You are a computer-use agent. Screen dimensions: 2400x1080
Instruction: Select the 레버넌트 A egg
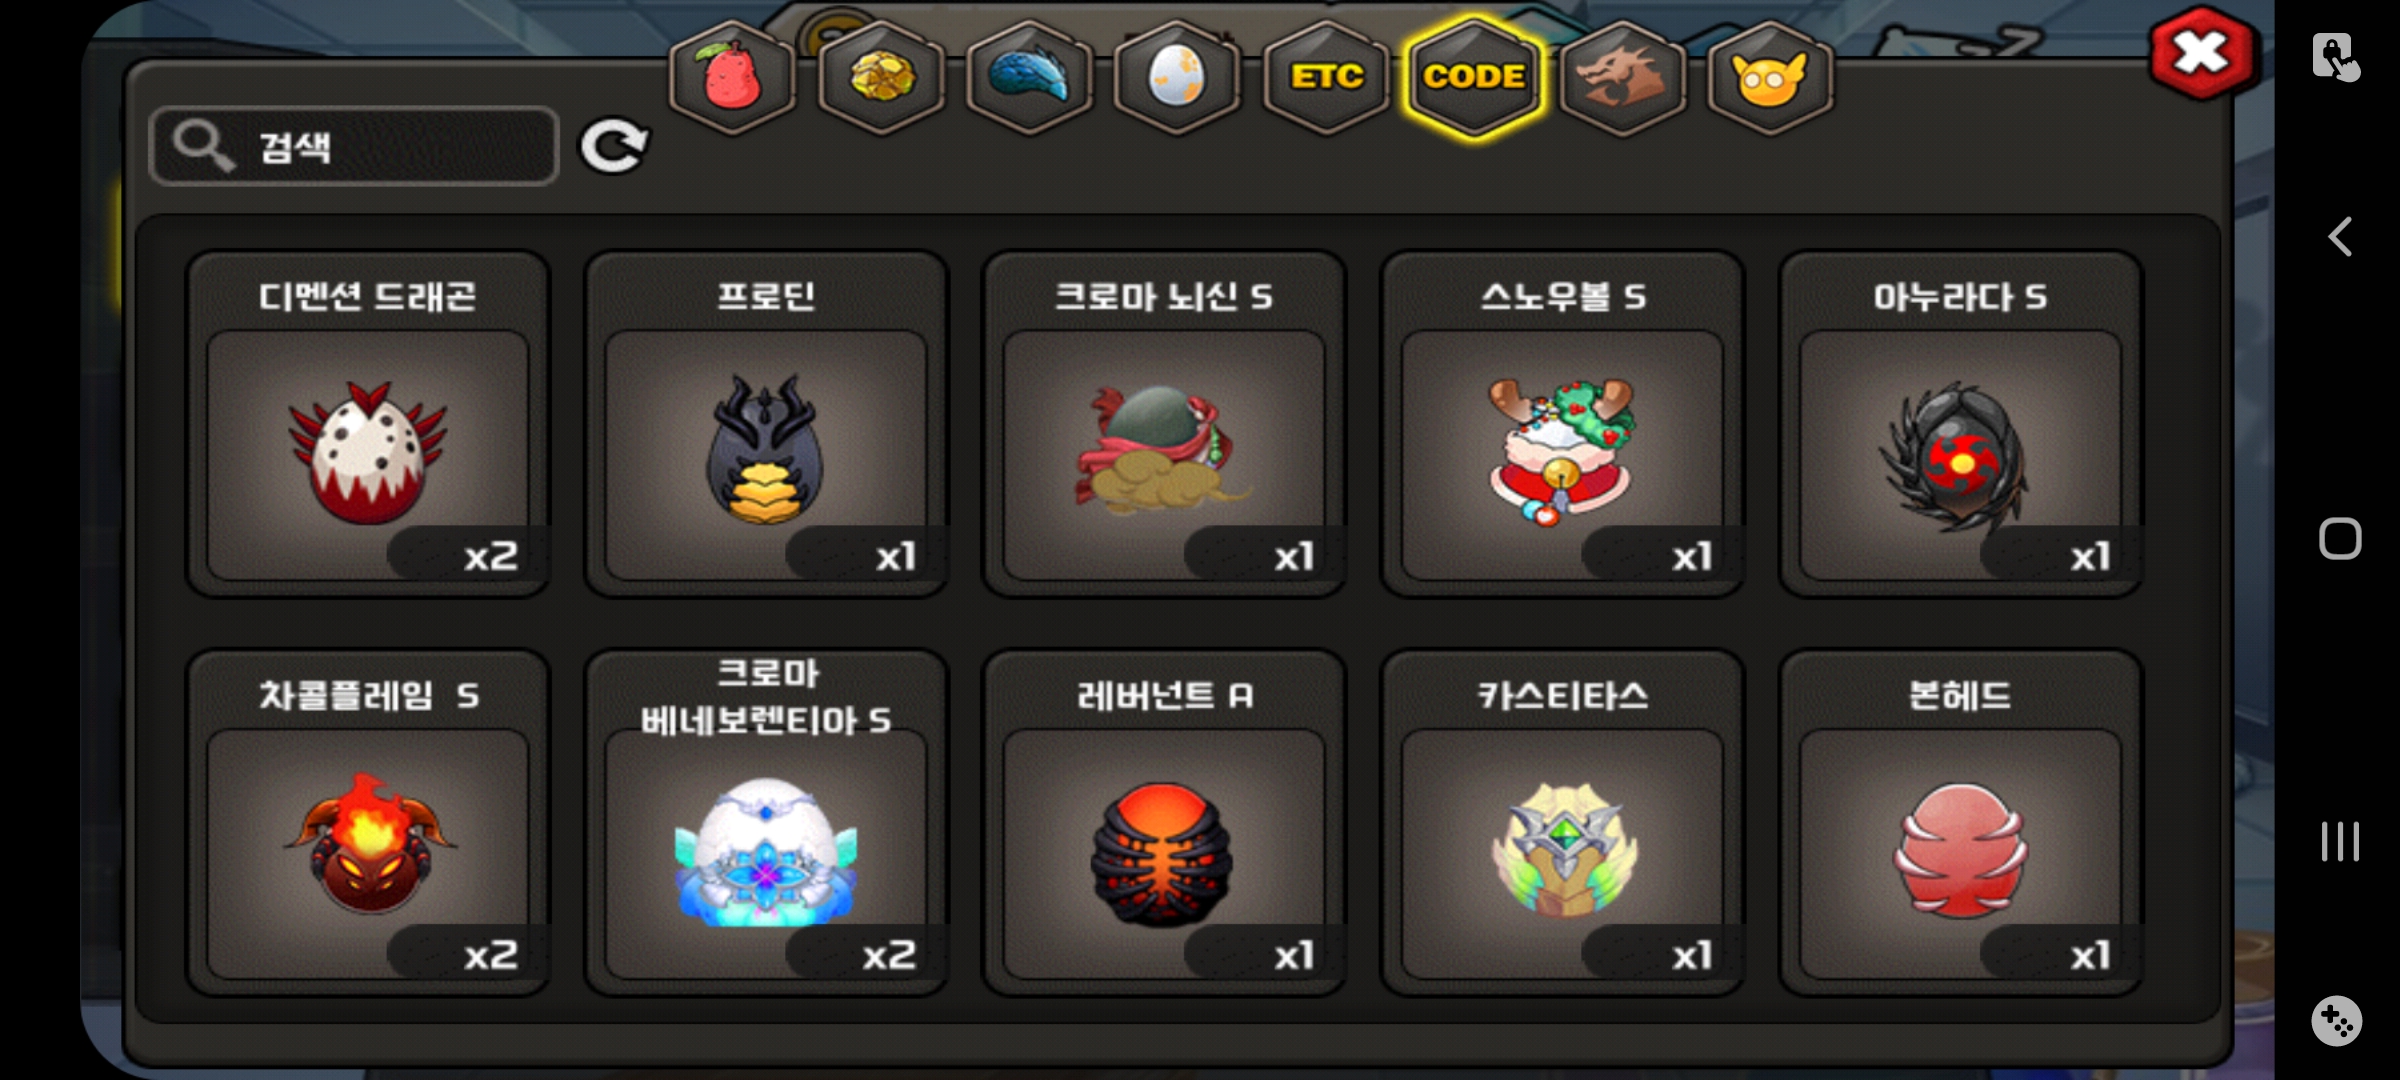1164,823
